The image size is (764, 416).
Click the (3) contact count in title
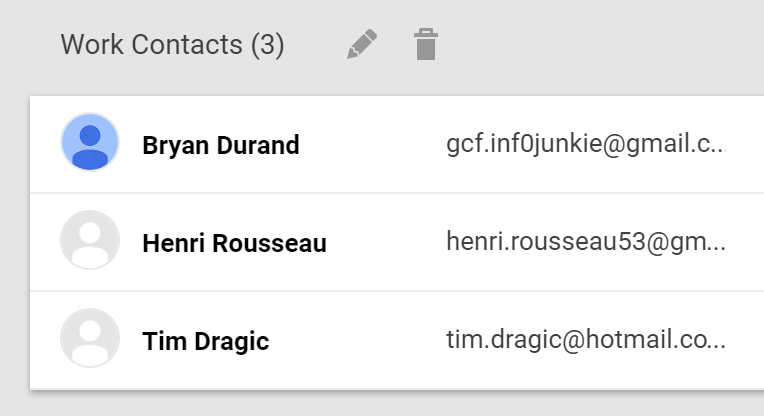267,45
